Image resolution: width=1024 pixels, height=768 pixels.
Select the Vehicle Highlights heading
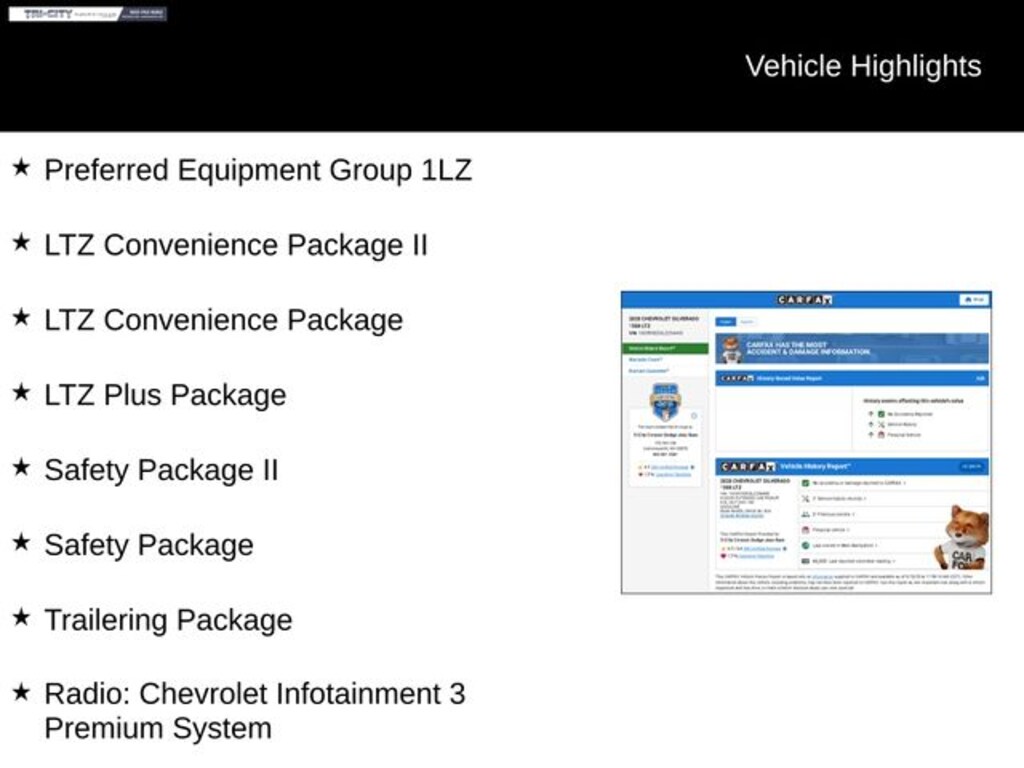pos(863,66)
